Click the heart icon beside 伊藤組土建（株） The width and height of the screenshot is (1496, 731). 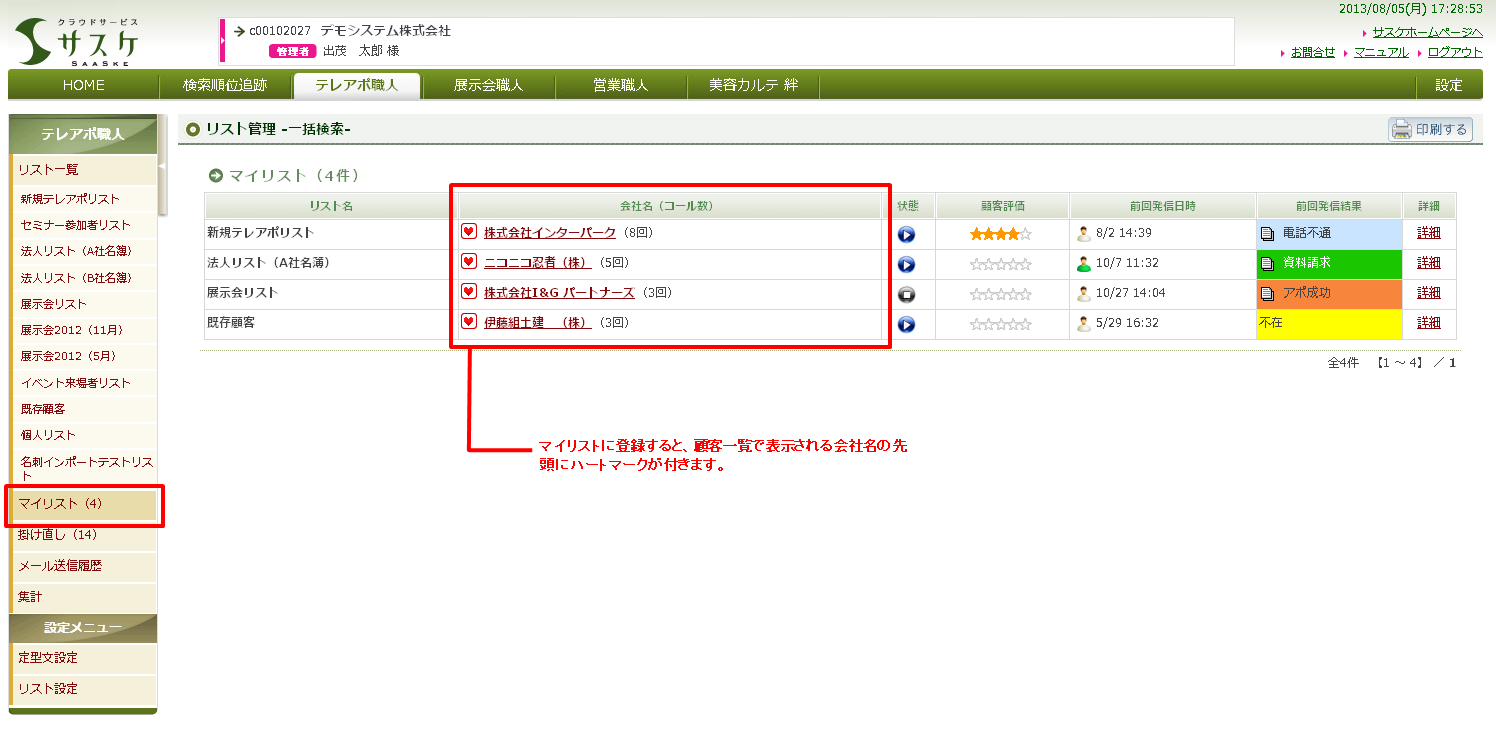pyautogui.click(x=468, y=322)
